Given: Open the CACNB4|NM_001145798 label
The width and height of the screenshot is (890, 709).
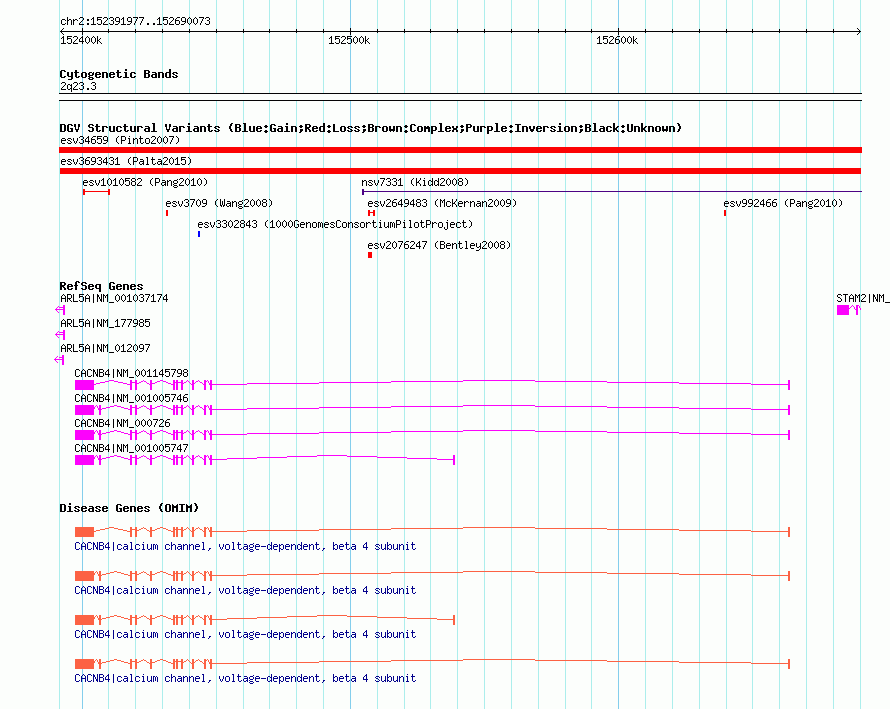Looking at the screenshot, I should tap(131, 373).
